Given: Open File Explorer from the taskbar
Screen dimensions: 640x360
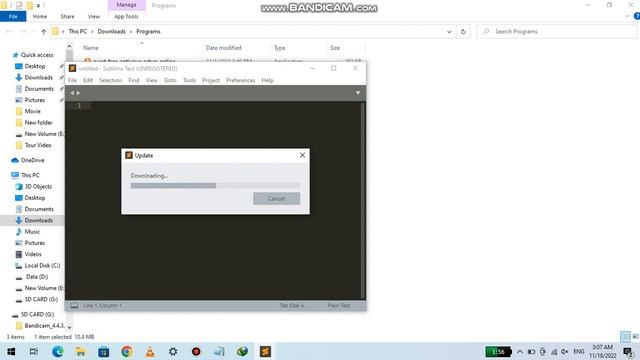Looking at the screenshot, I should (x=80, y=351).
